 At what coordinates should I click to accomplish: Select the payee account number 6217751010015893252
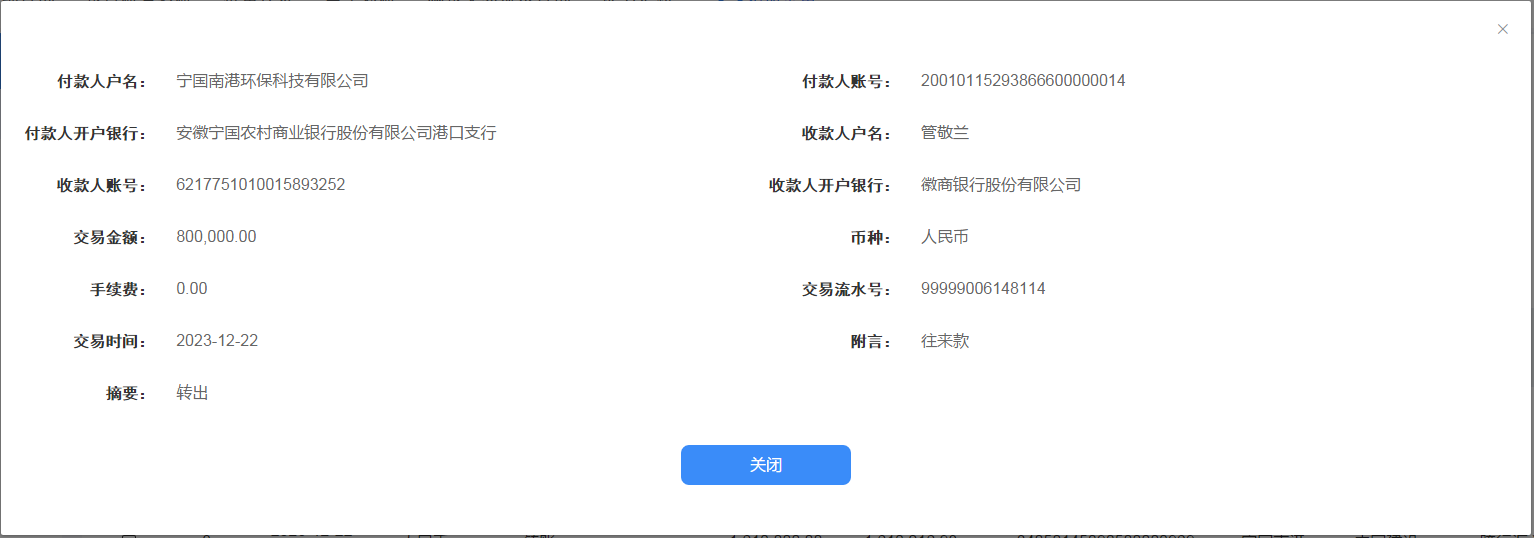click(x=260, y=185)
